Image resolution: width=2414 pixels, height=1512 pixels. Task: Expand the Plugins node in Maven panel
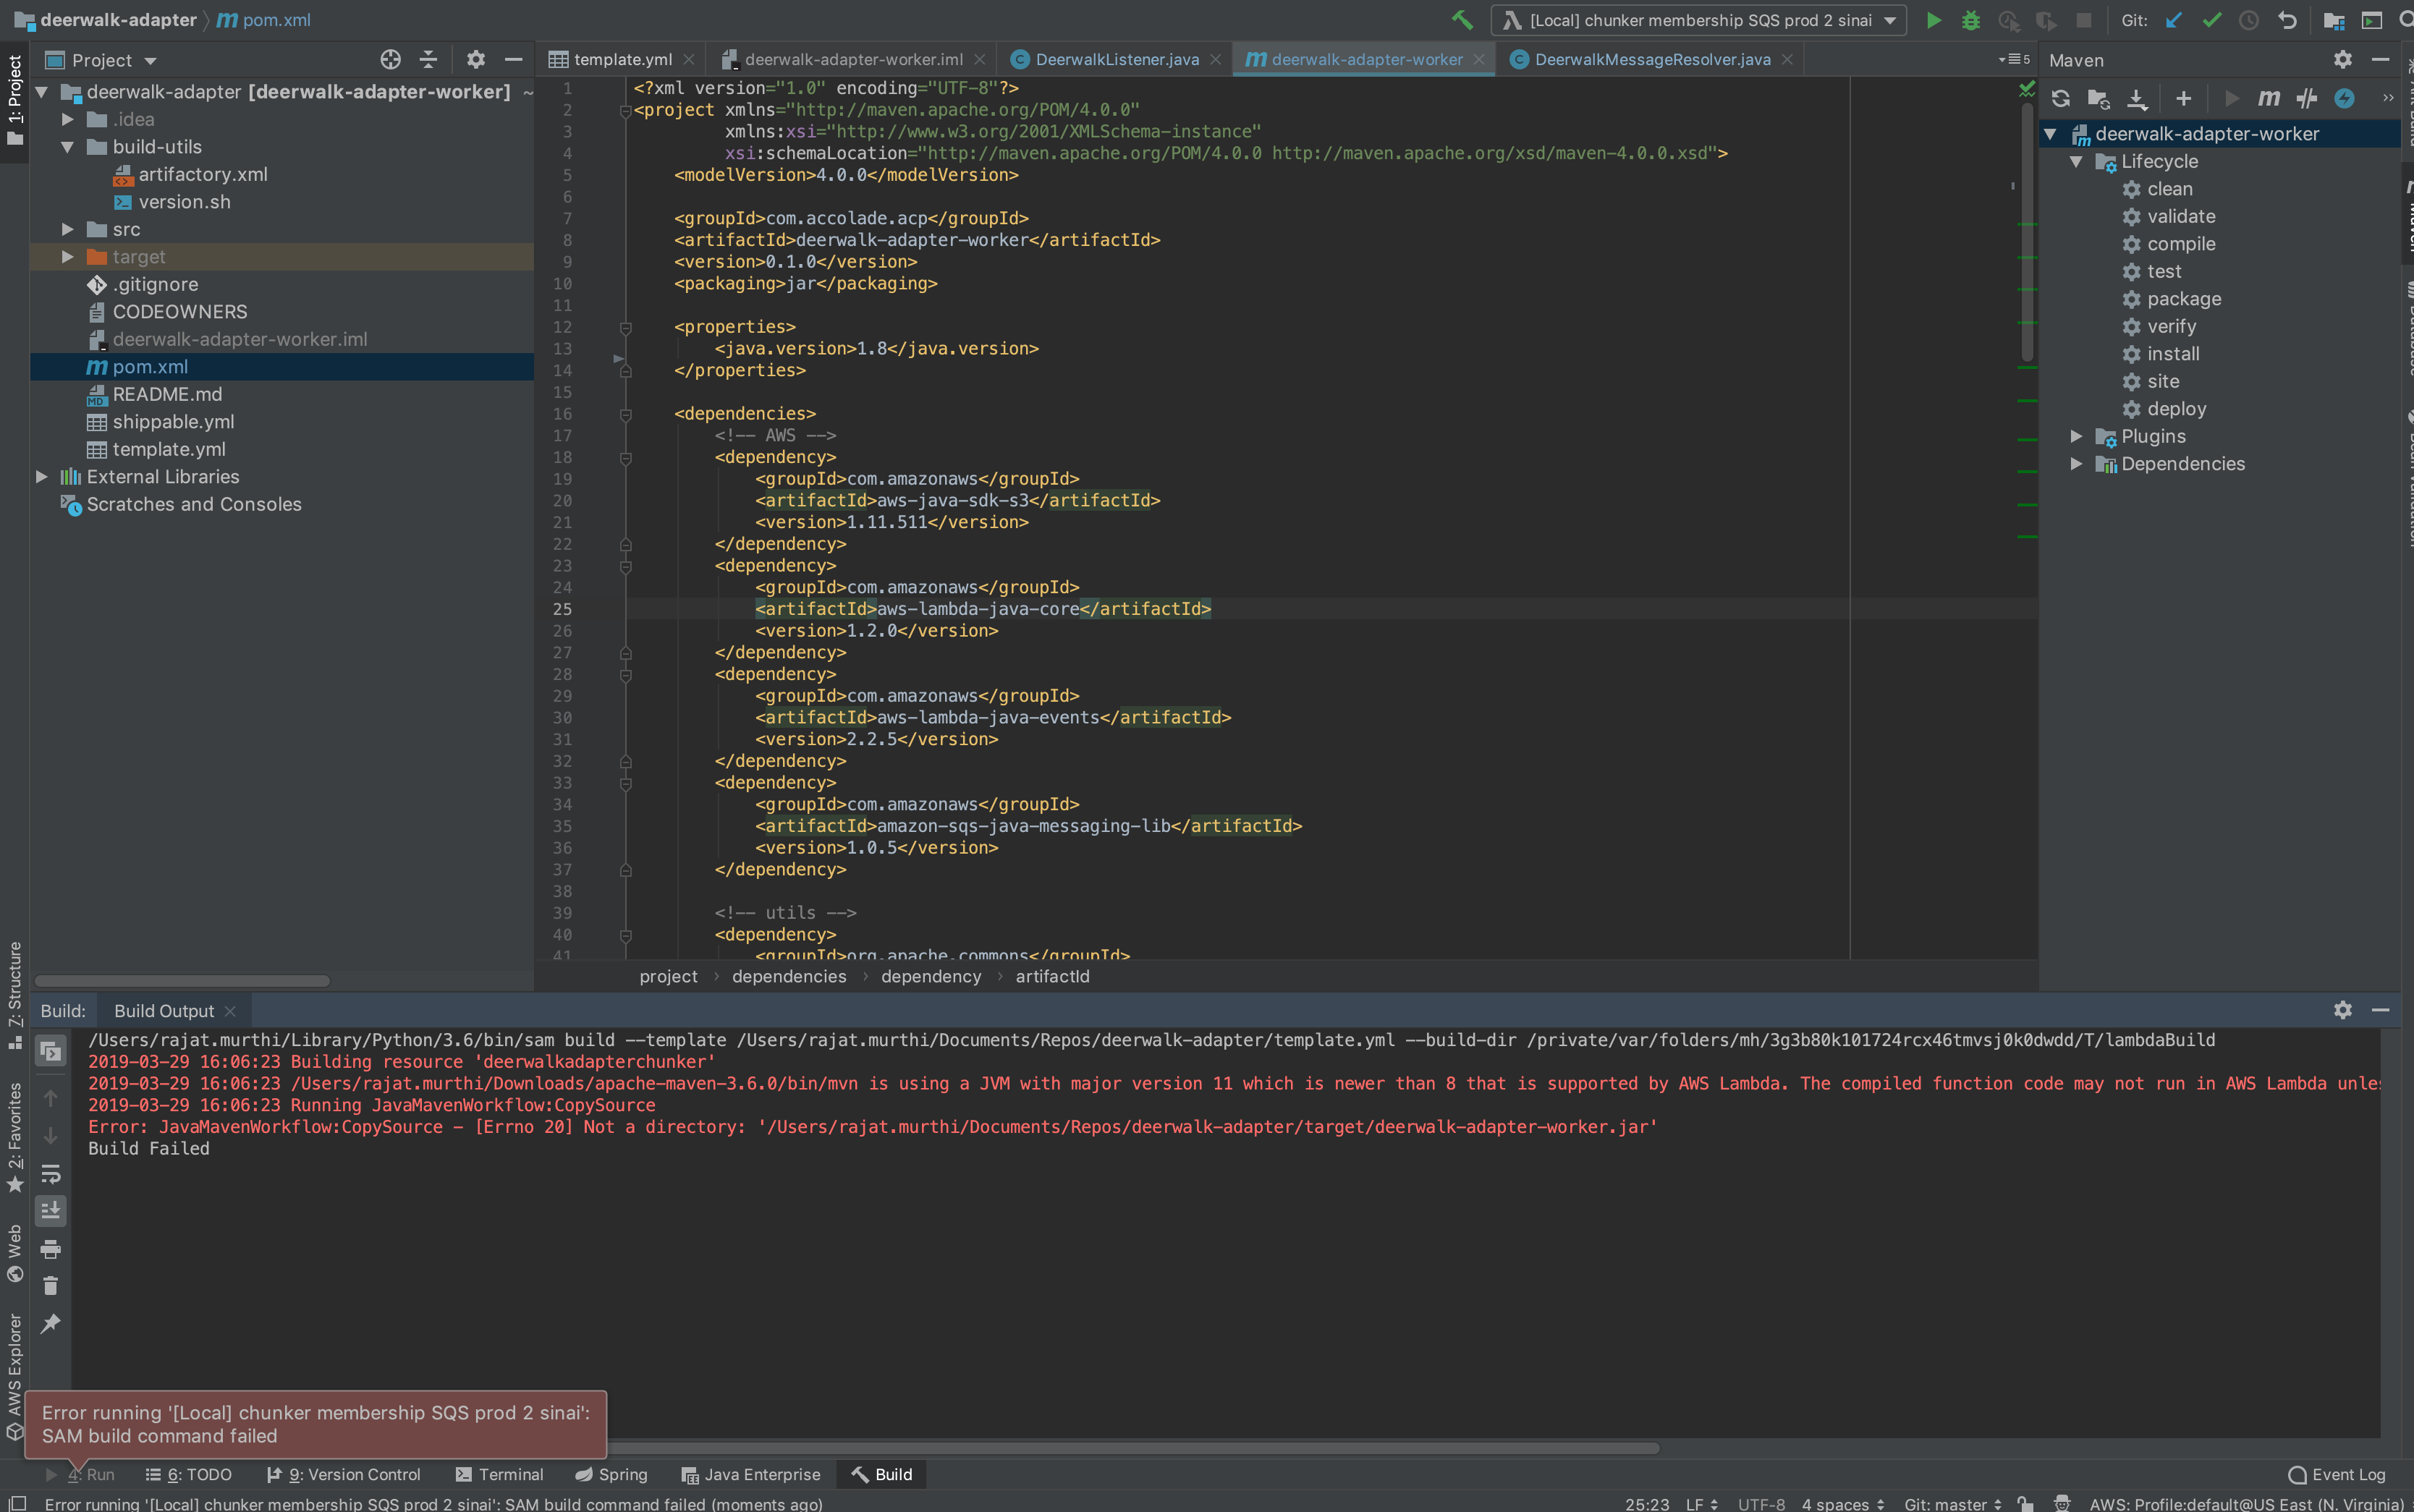point(2076,437)
